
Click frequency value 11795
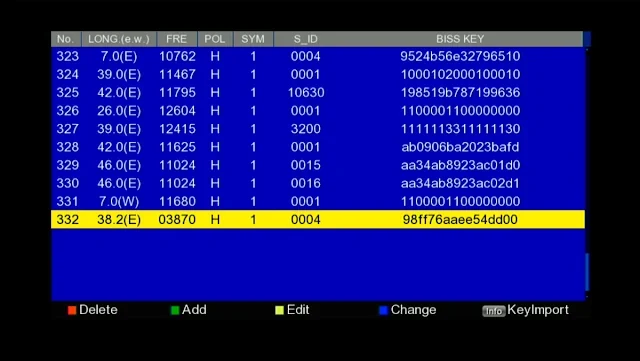pyautogui.click(x=177, y=92)
